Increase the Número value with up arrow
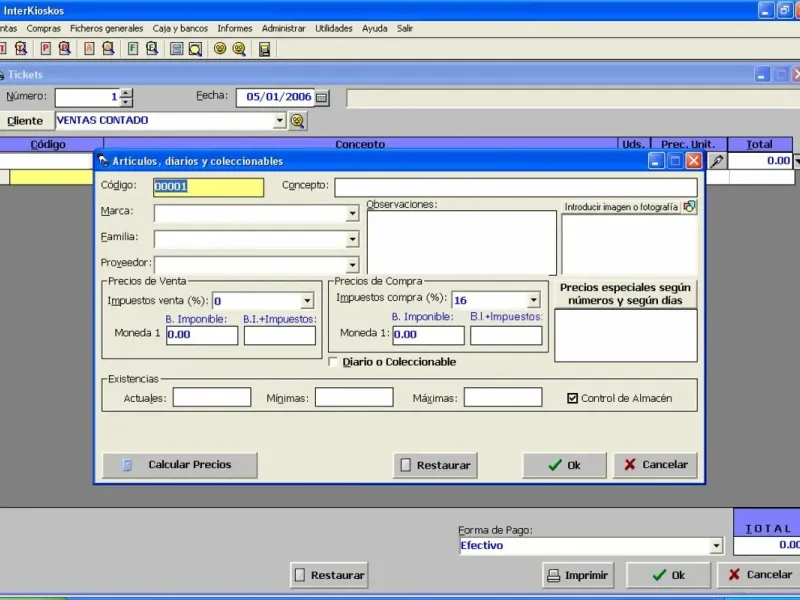The image size is (800, 600). click(126, 93)
